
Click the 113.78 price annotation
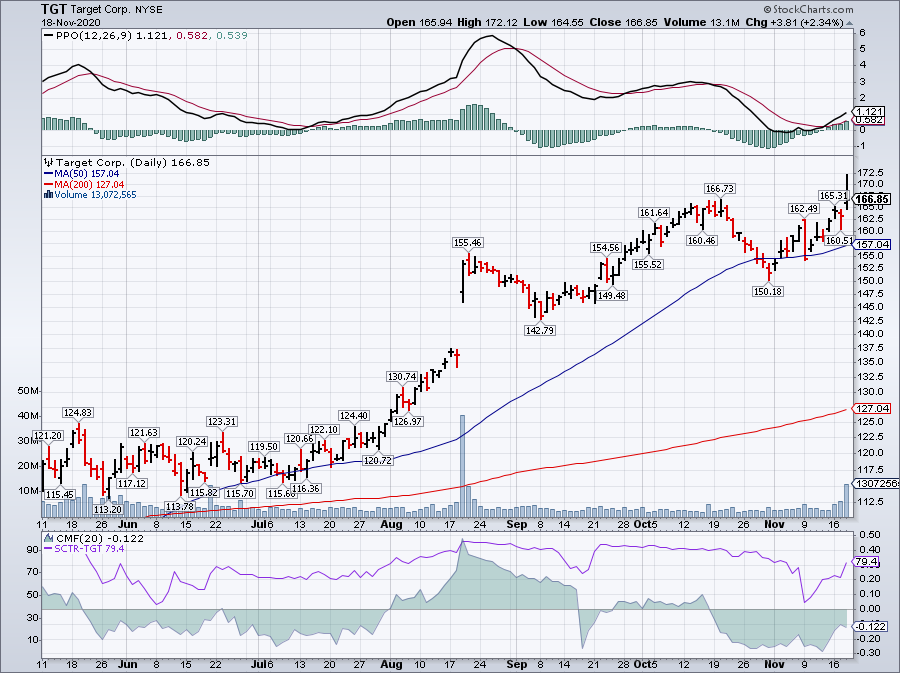pyautogui.click(x=180, y=507)
